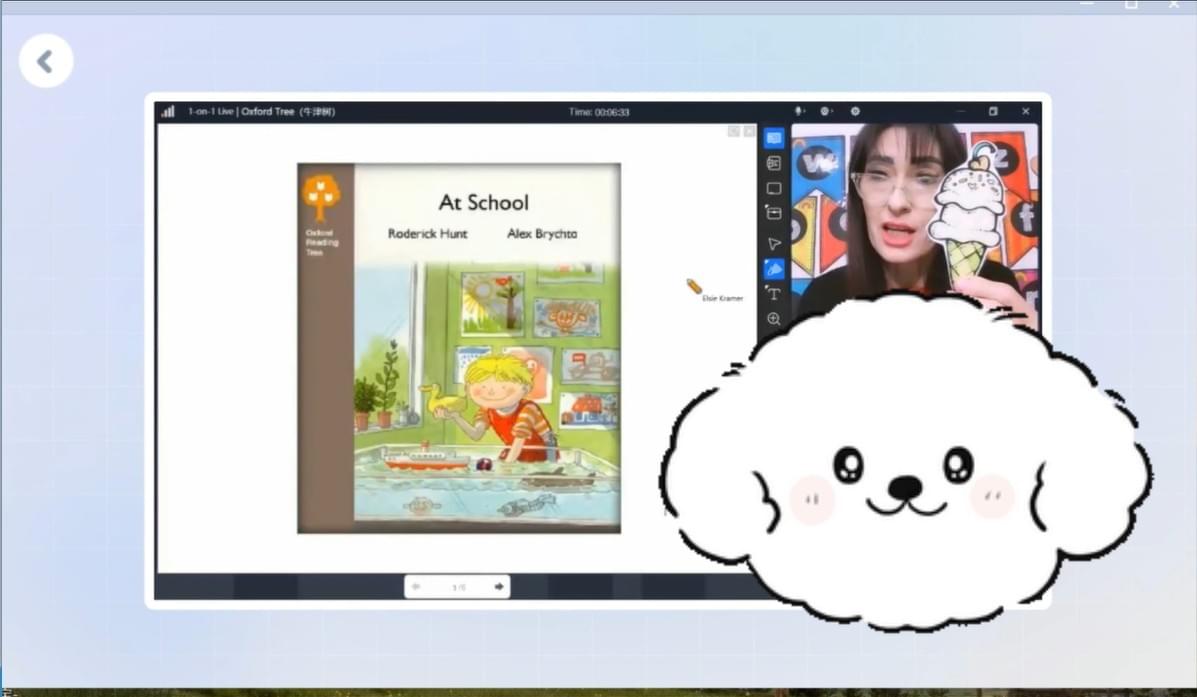This screenshot has width=1197, height=697.
Task: Click the '1-on-1 Live | Oxford Tree' title
Action: 261,111
